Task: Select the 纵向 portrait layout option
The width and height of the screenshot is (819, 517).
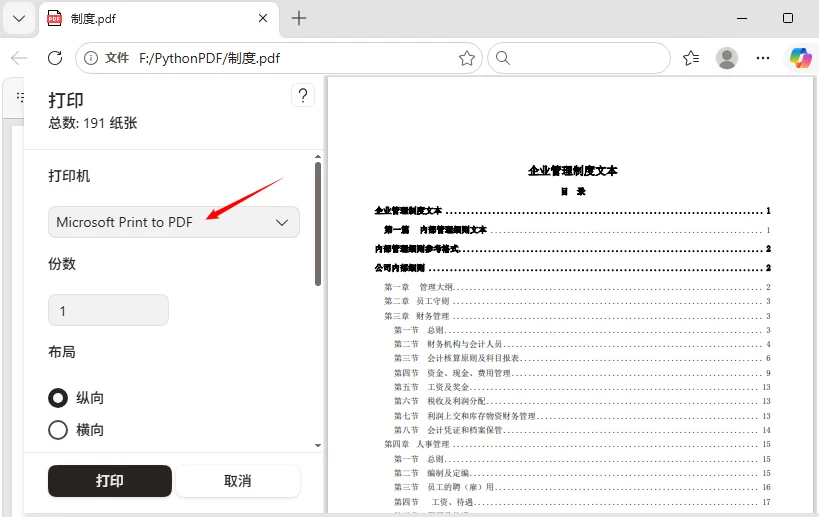Action: (58, 398)
